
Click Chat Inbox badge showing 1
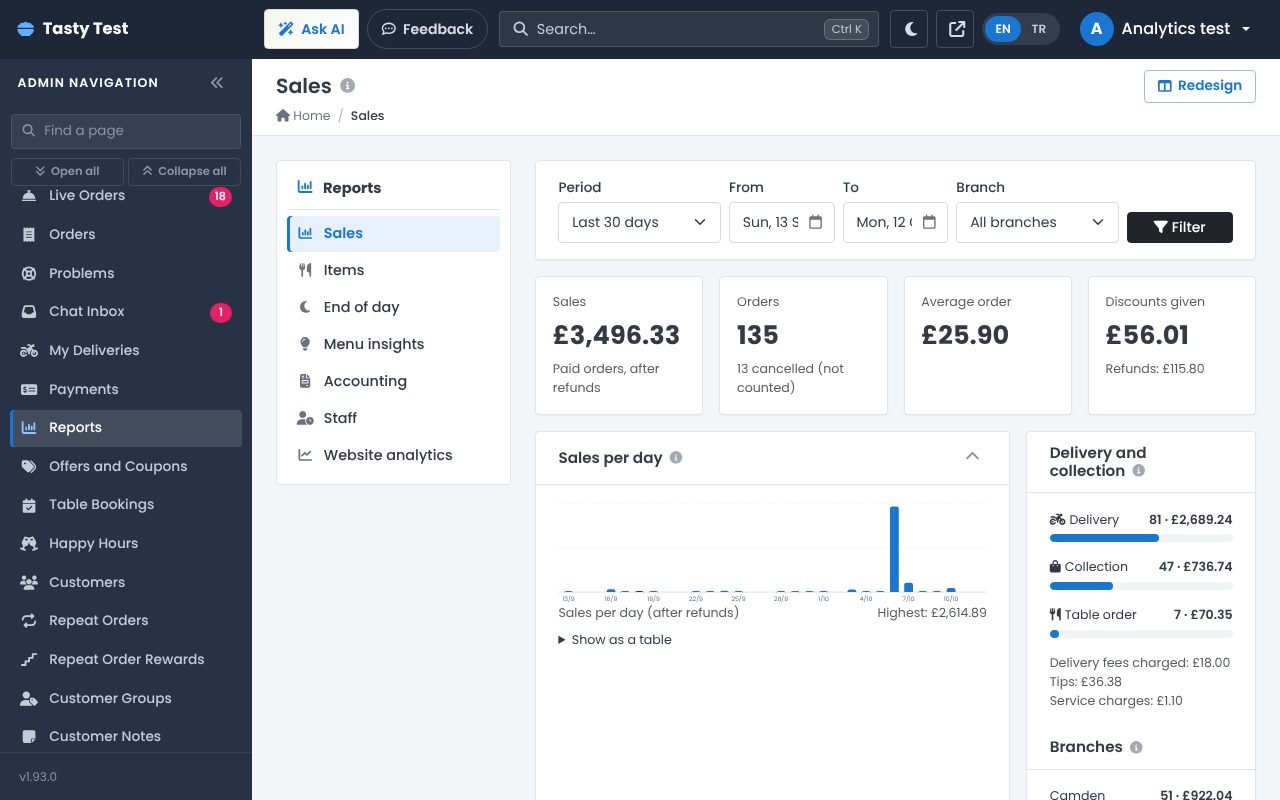point(220,313)
